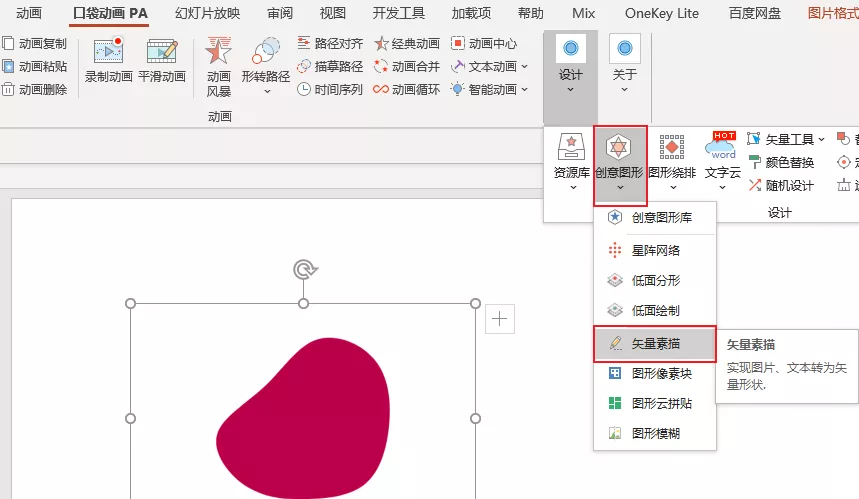Expand the chevron under 文字云
The width and height of the screenshot is (859, 499).
(x=722, y=187)
